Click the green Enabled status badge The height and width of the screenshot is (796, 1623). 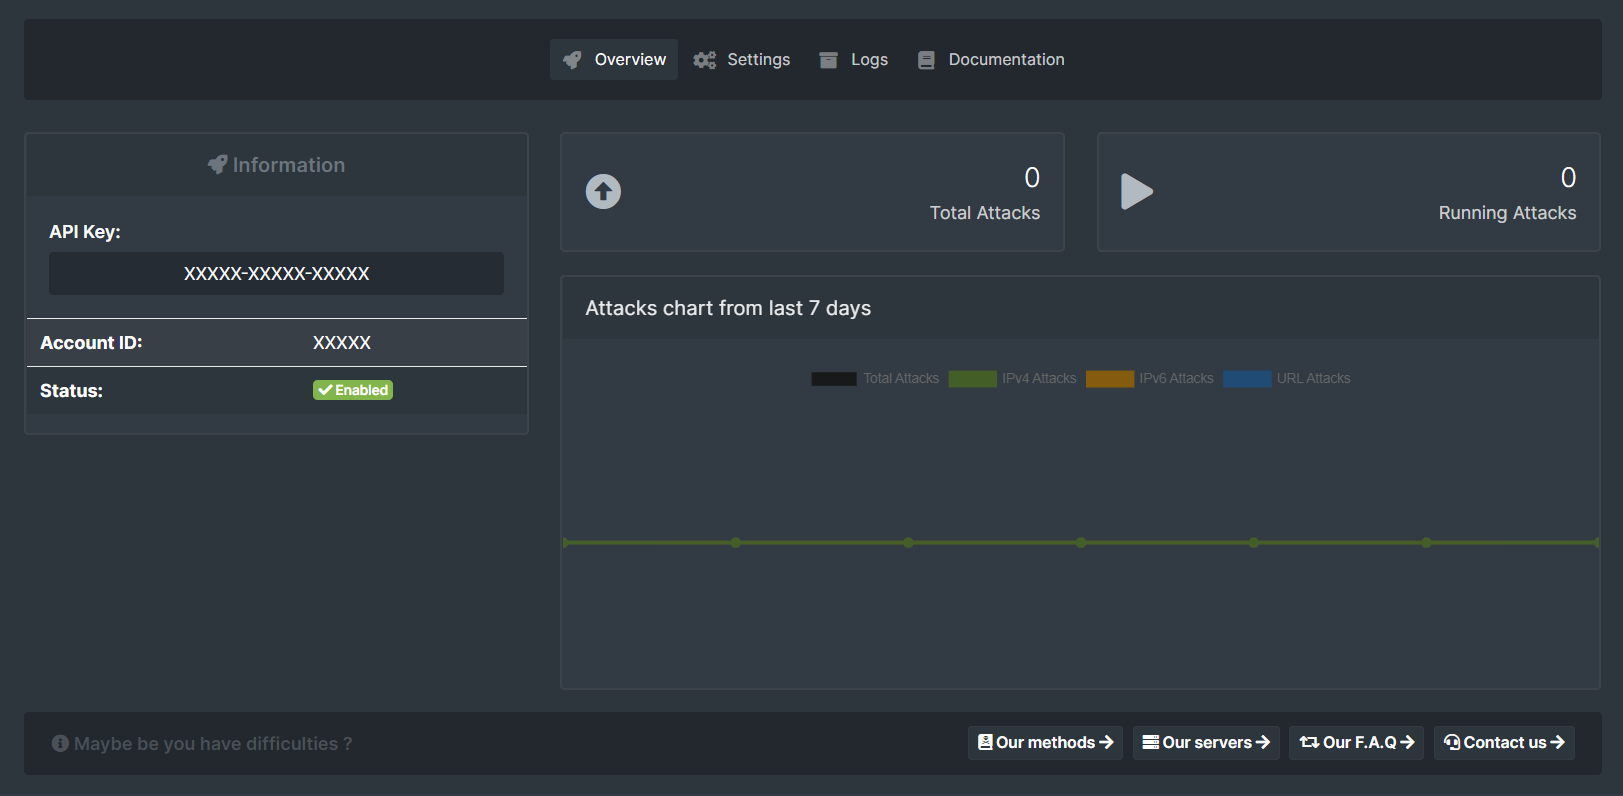pos(353,390)
